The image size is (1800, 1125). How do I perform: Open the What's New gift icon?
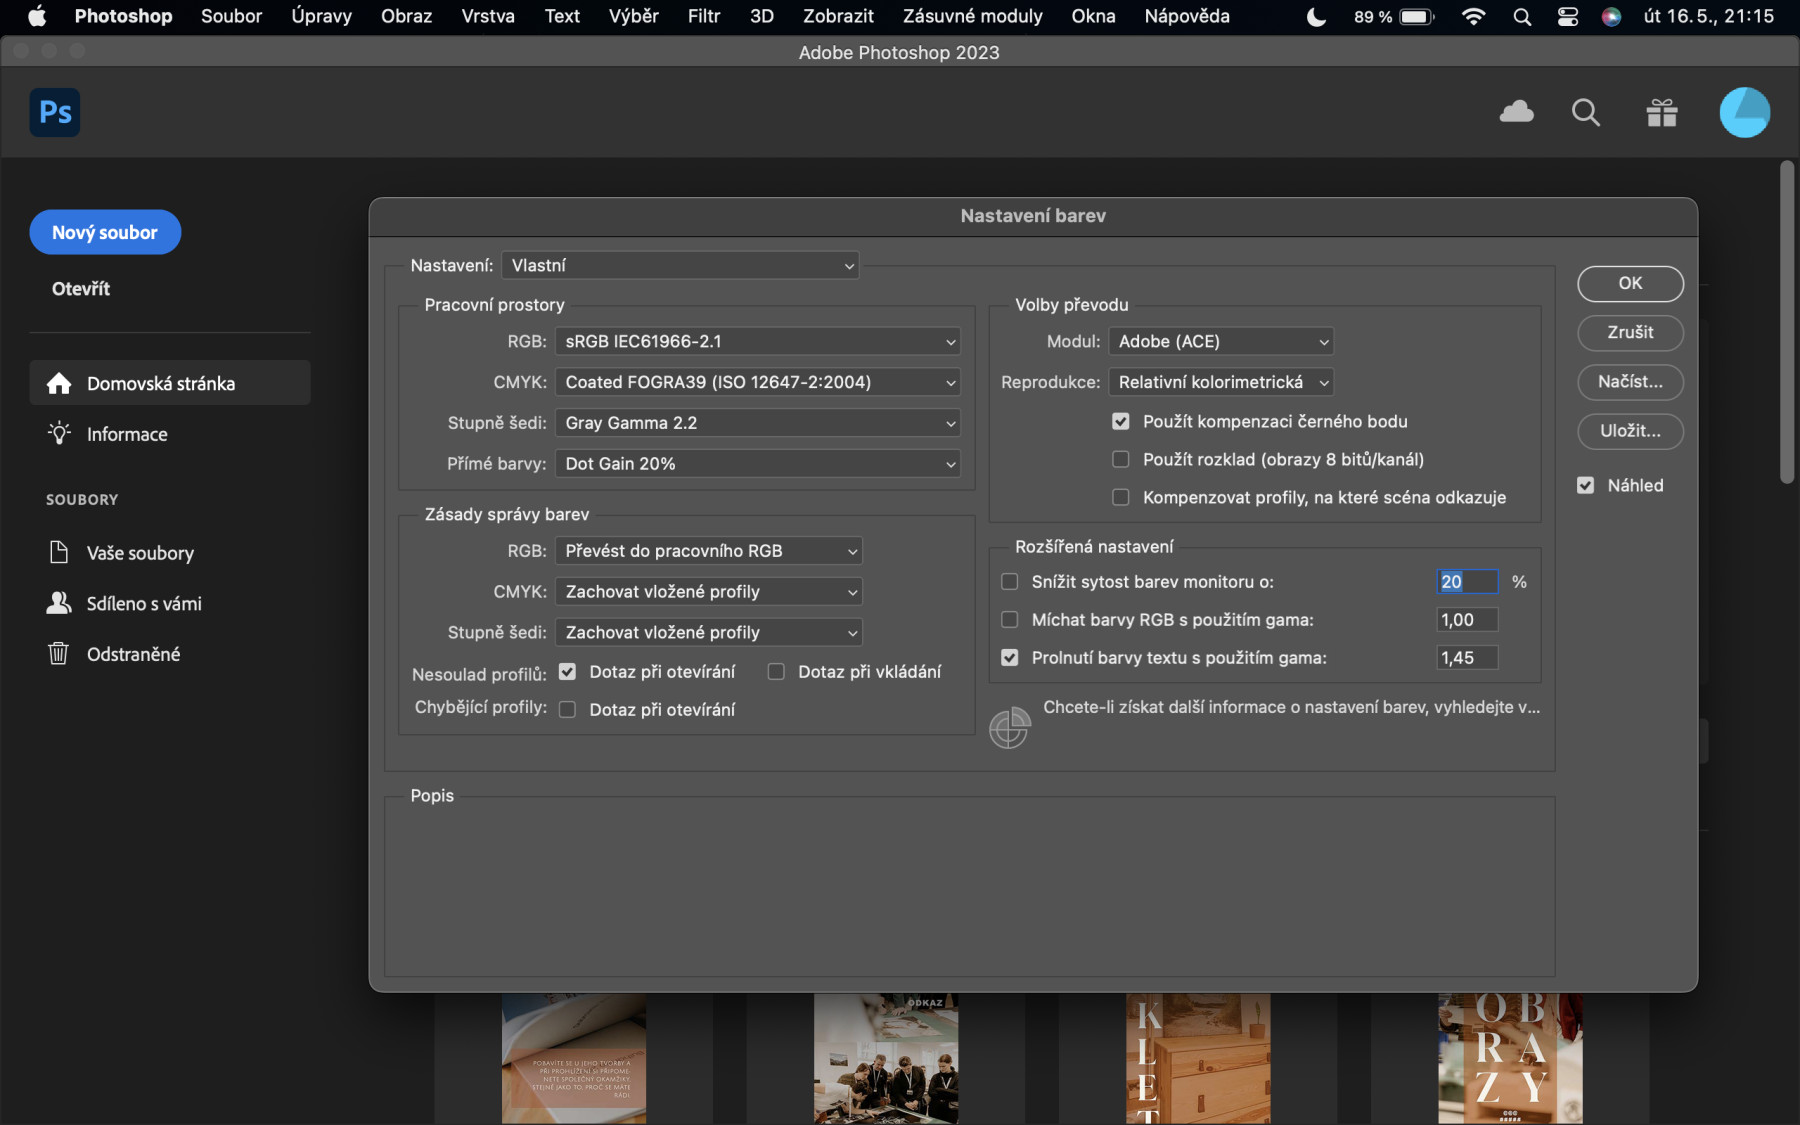tap(1662, 113)
